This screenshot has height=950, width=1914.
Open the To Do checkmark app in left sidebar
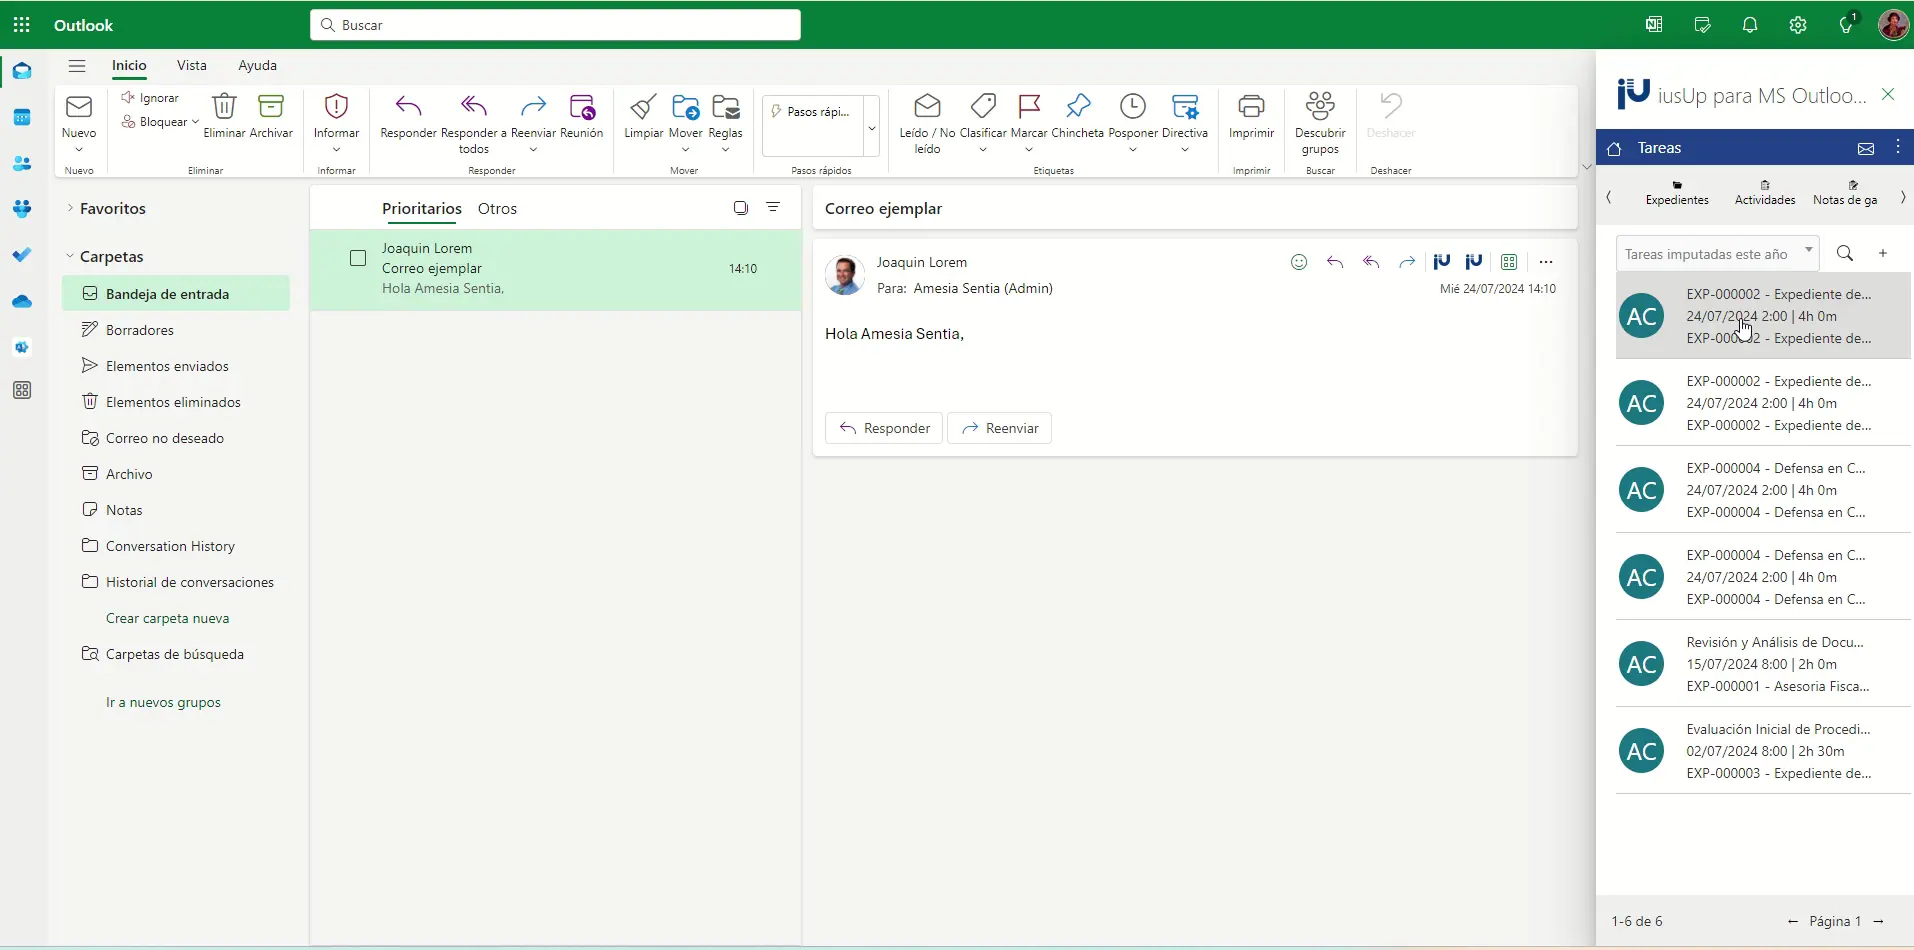pyautogui.click(x=22, y=255)
